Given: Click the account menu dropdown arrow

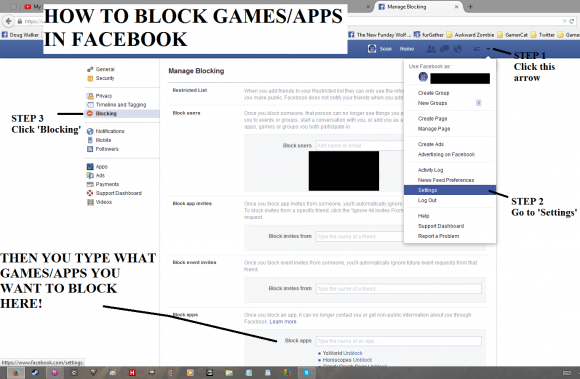Looking at the screenshot, I should click(488, 49).
